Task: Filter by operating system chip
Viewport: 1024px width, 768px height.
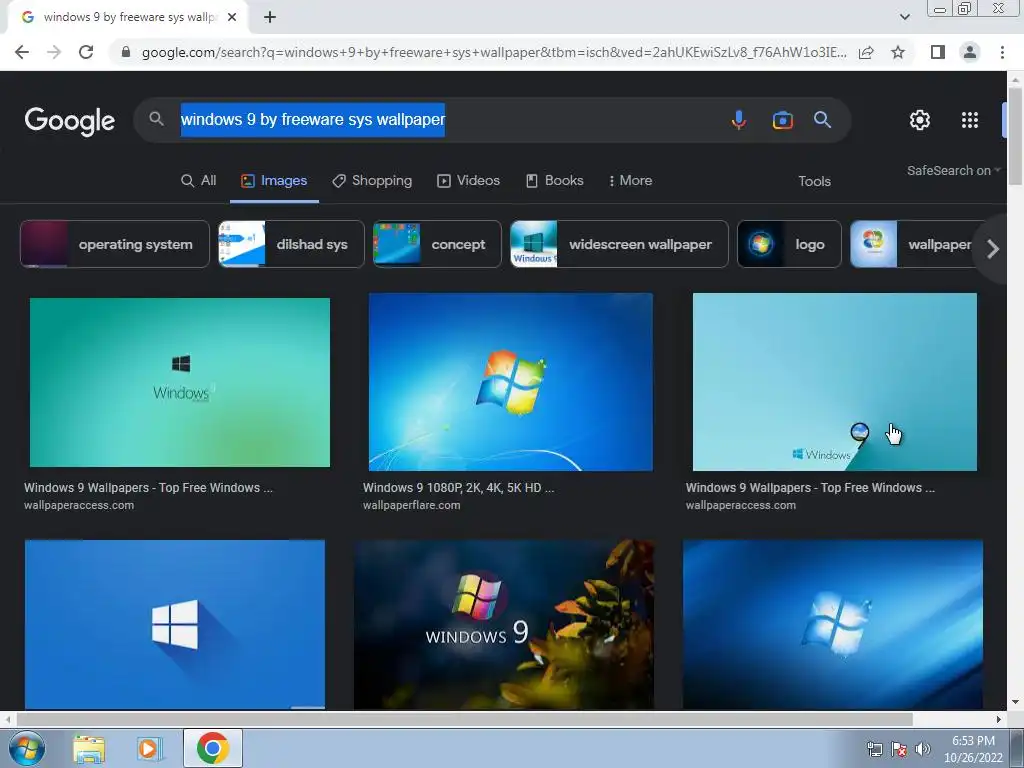Action: click(115, 244)
